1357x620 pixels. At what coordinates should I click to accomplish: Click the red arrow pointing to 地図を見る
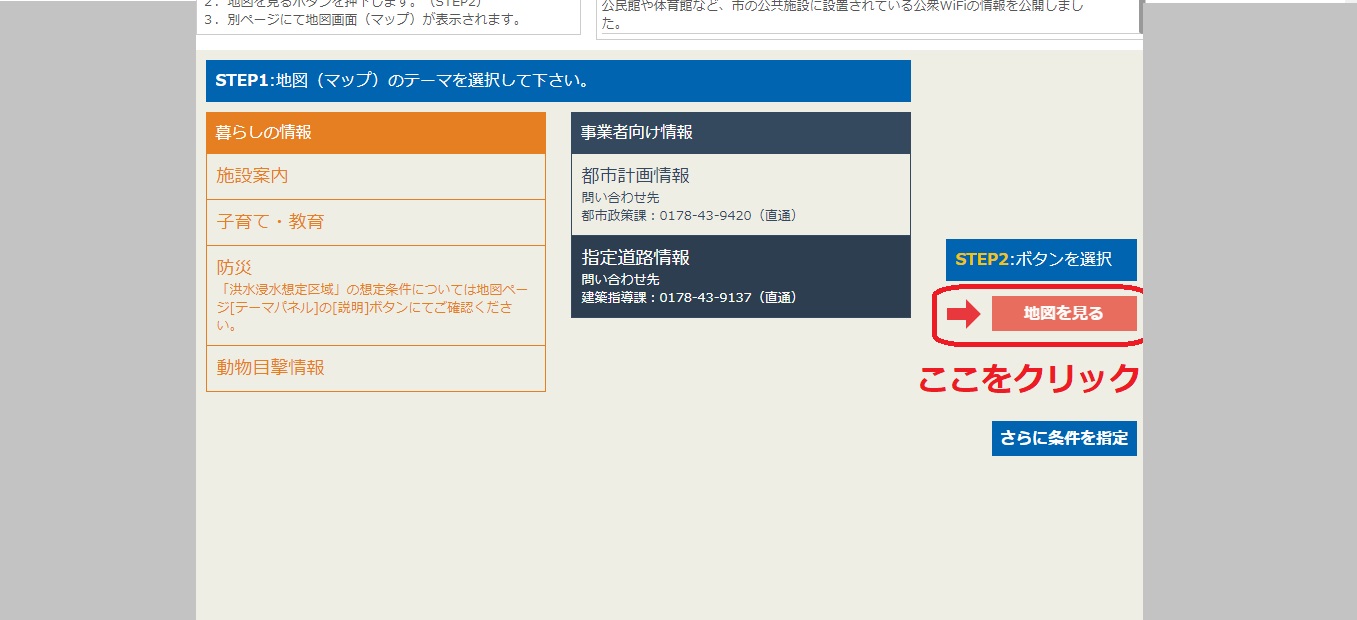(963, 314)
